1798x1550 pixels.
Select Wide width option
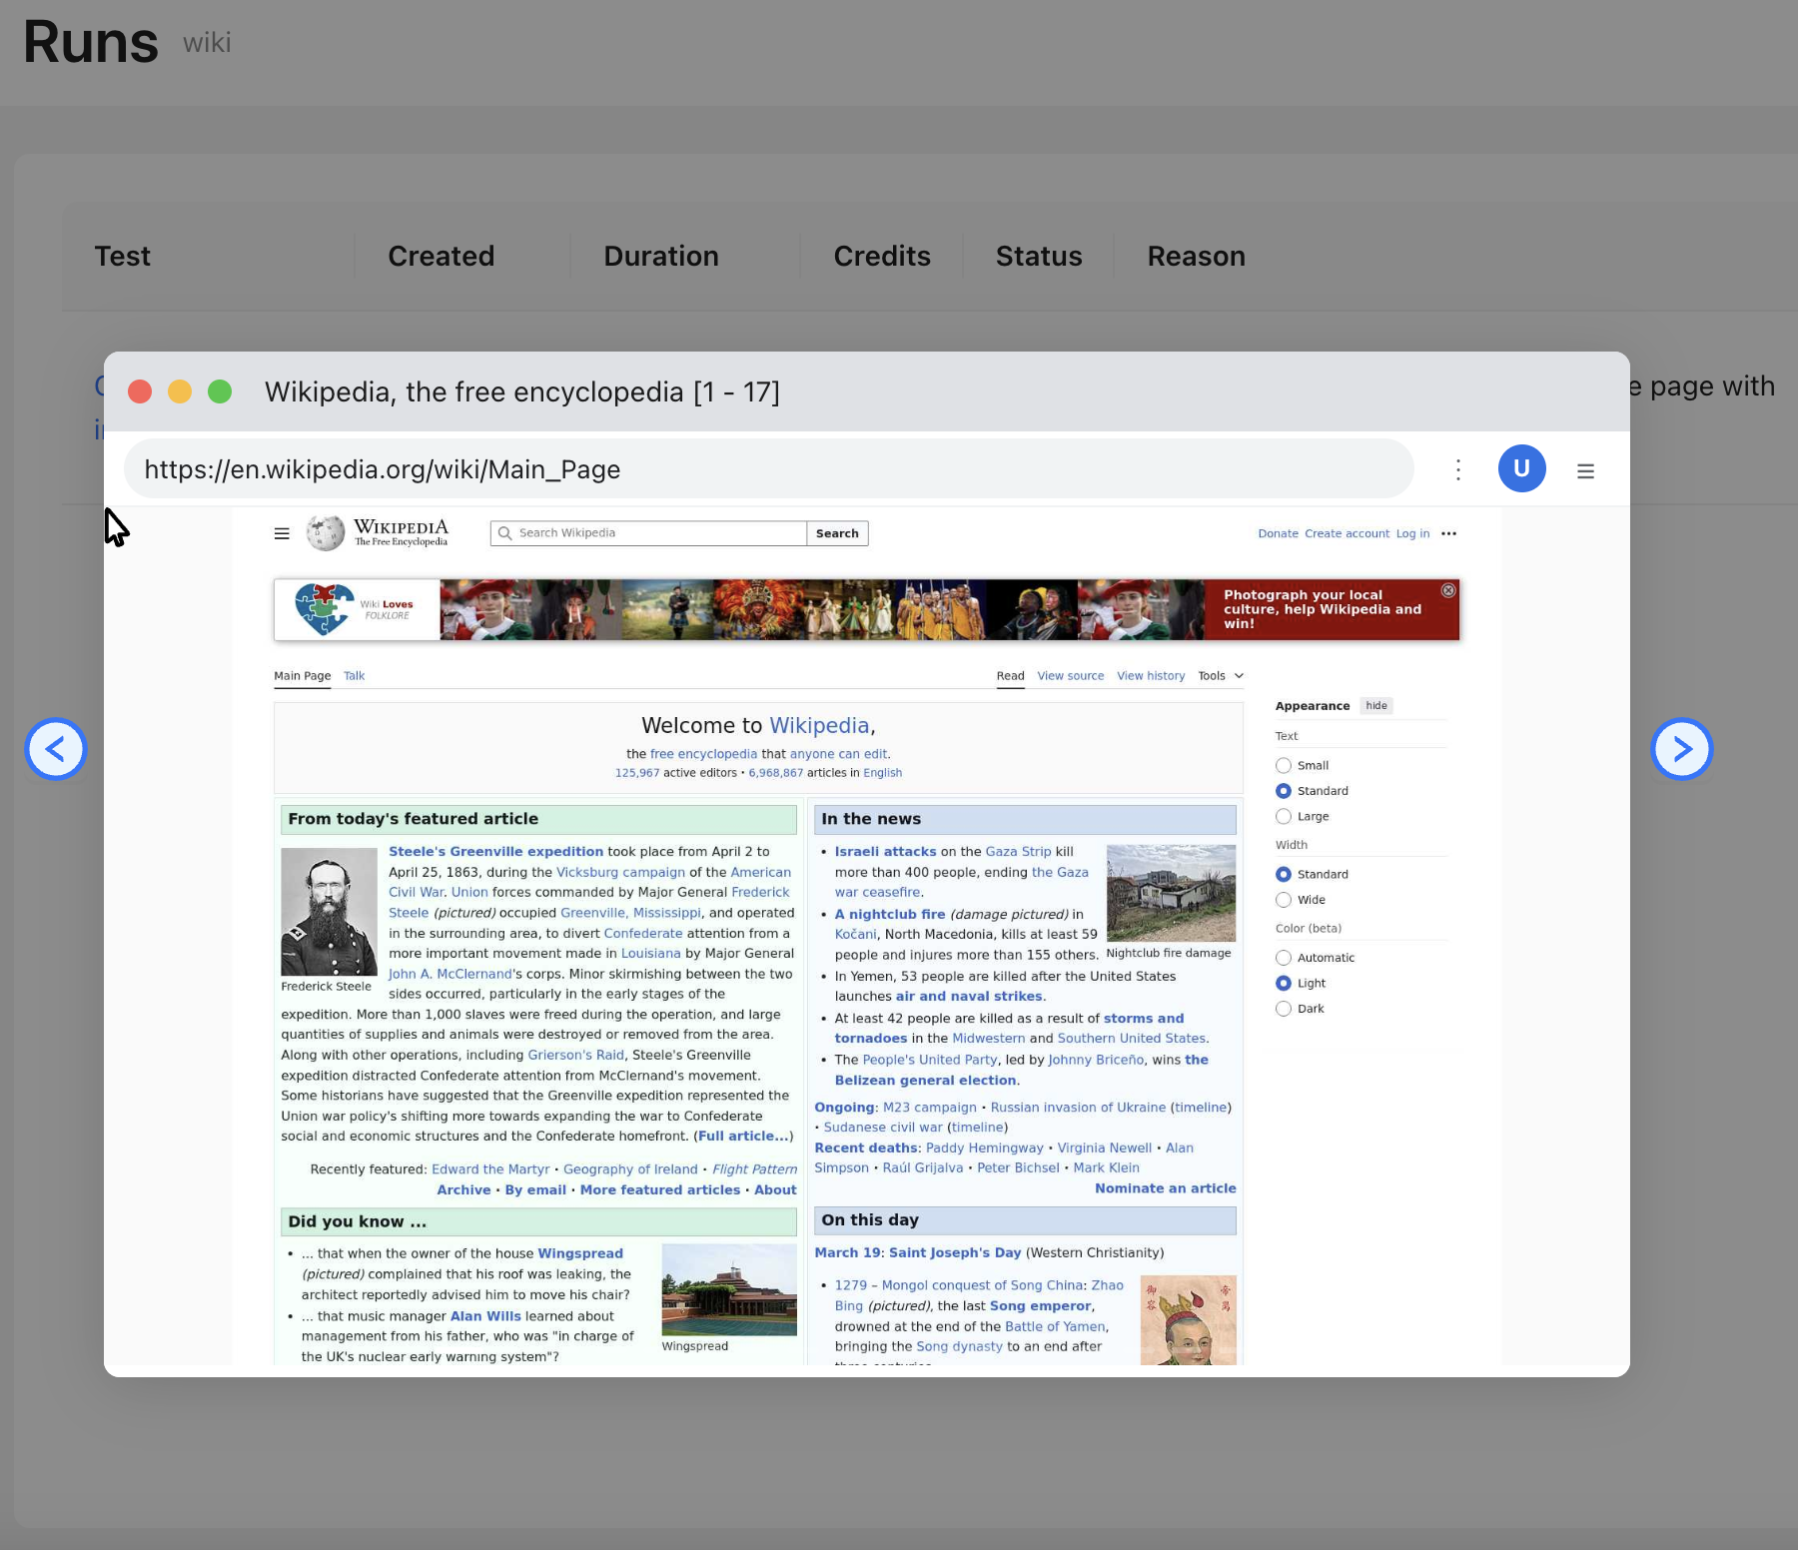[x=1284, y=900]
